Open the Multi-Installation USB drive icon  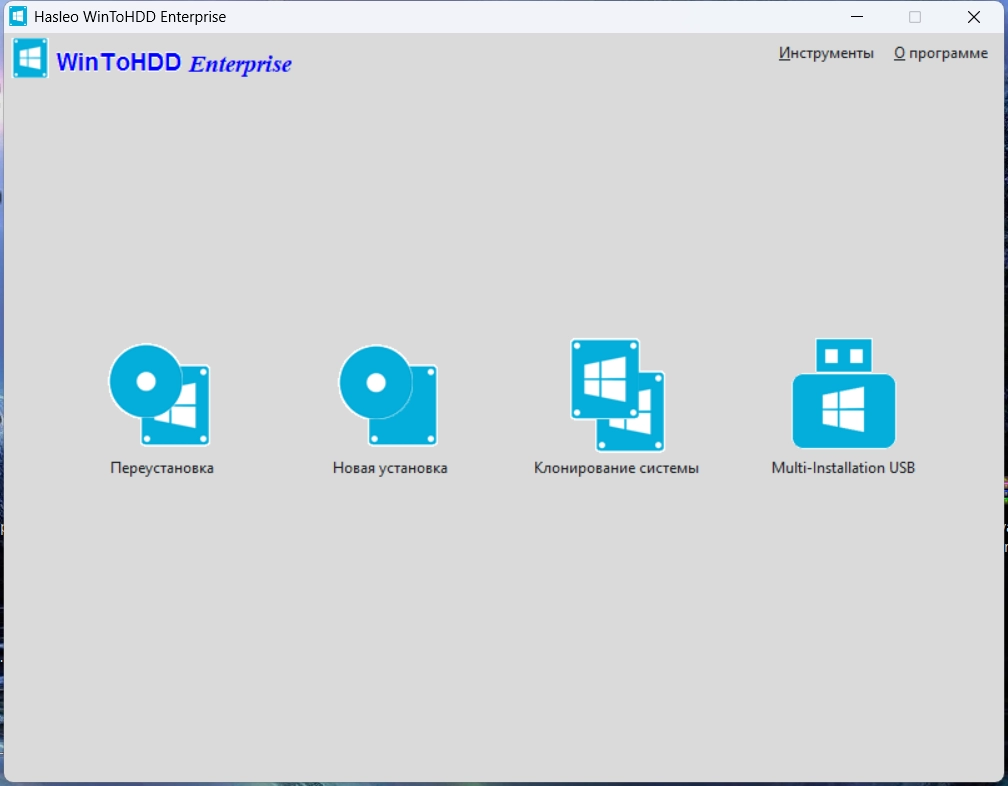[x=843, y=393]
